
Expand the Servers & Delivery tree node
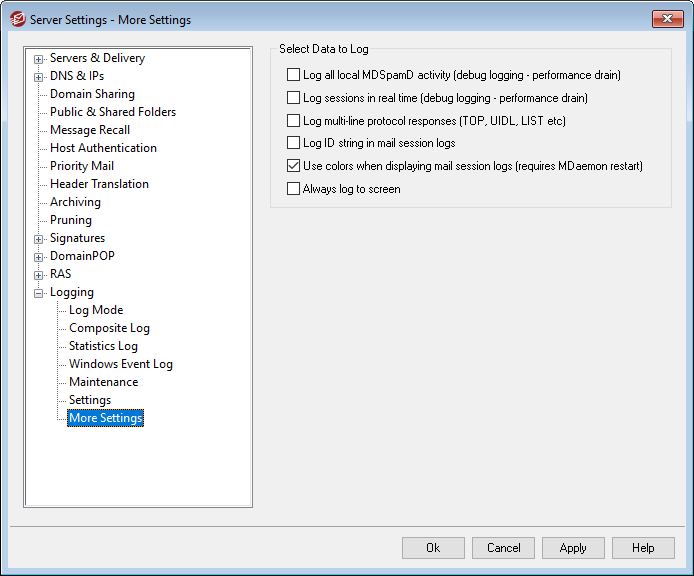(39, 59)
